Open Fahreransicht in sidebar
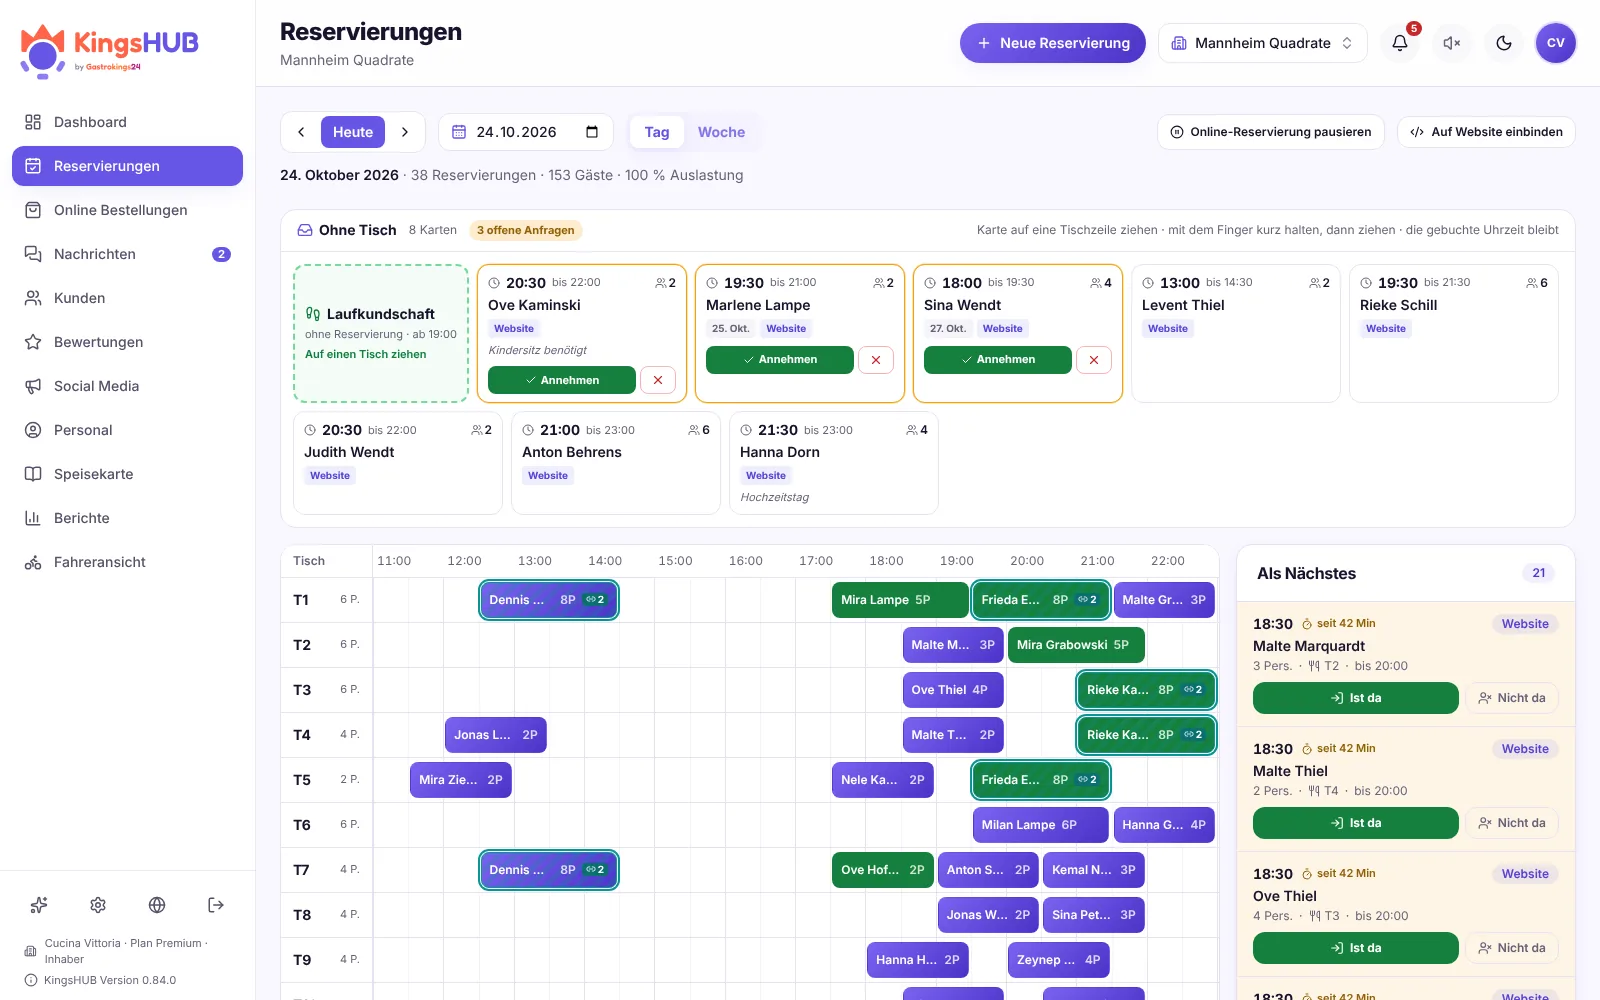Viewport: 1600px width, 1000px height. (127, 562)
